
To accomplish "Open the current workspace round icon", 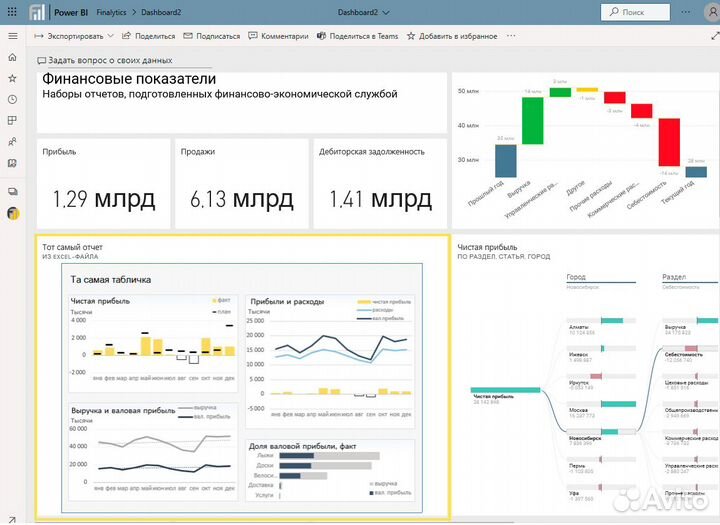I will 13,213.
